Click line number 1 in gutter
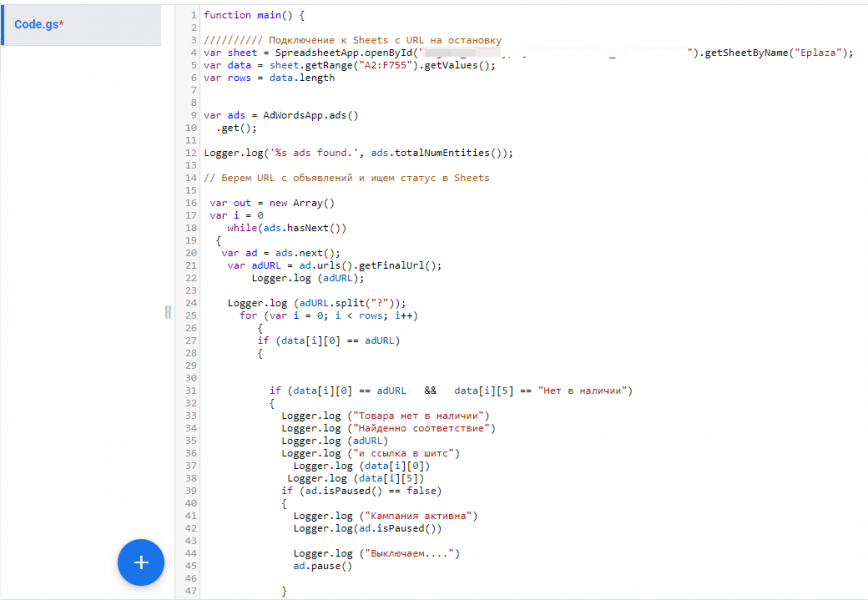This screenshot has height=600, width=868. (192, 15)
